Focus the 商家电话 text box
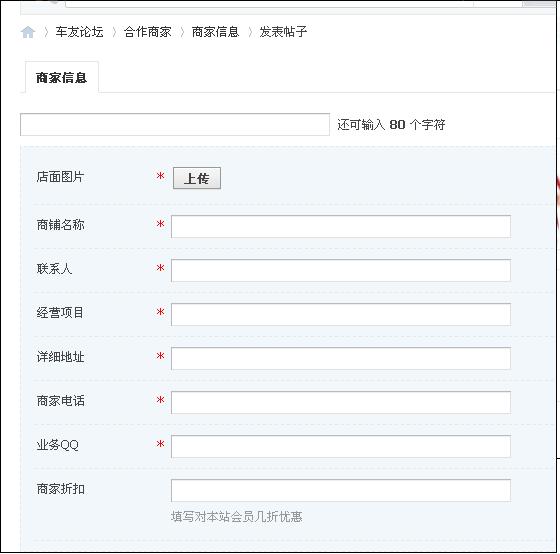The image size is (560, 554). (341, 403)
